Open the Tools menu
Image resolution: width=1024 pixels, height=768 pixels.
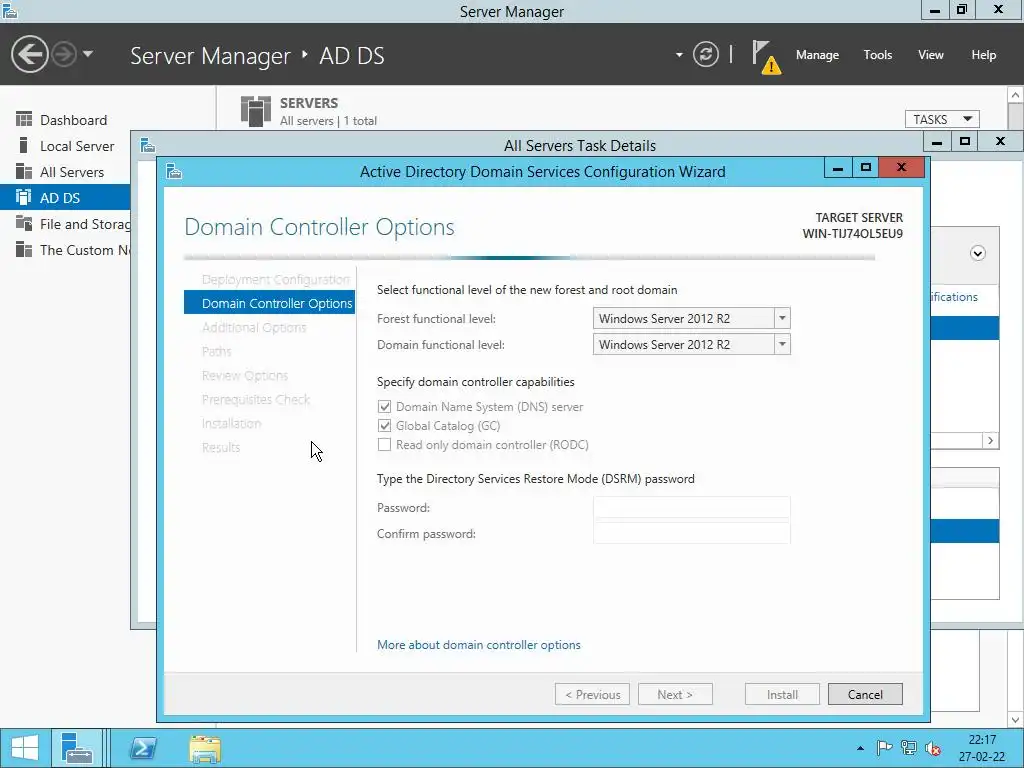click(x=878, y=55)
